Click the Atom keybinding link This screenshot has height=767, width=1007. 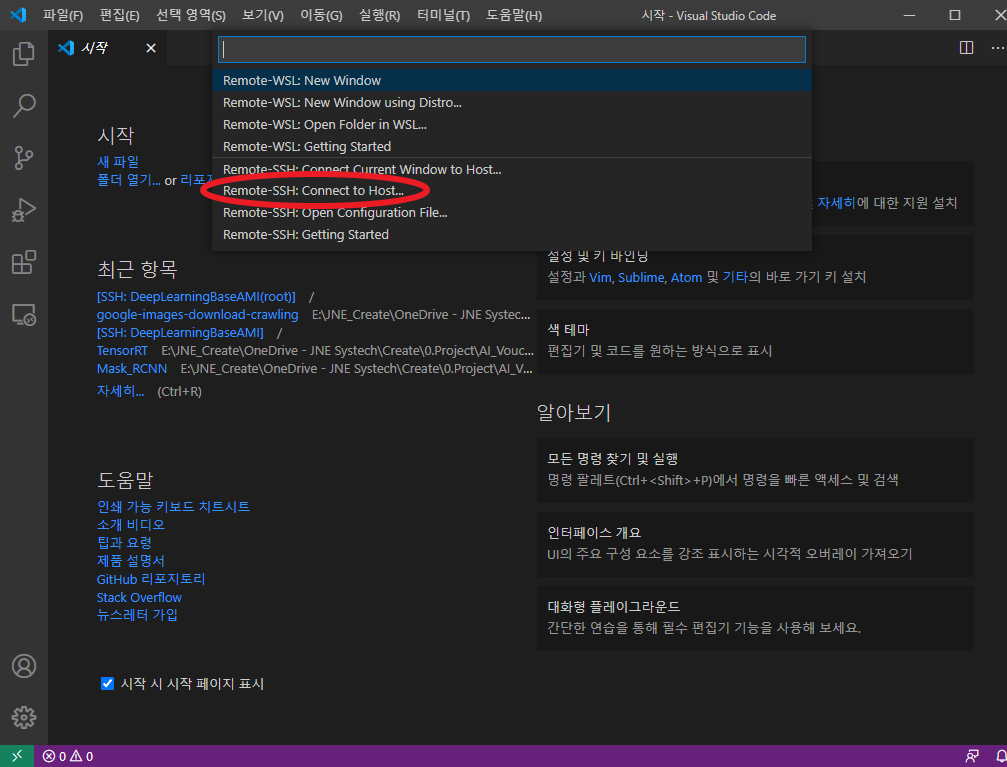(x=687, y=278)
